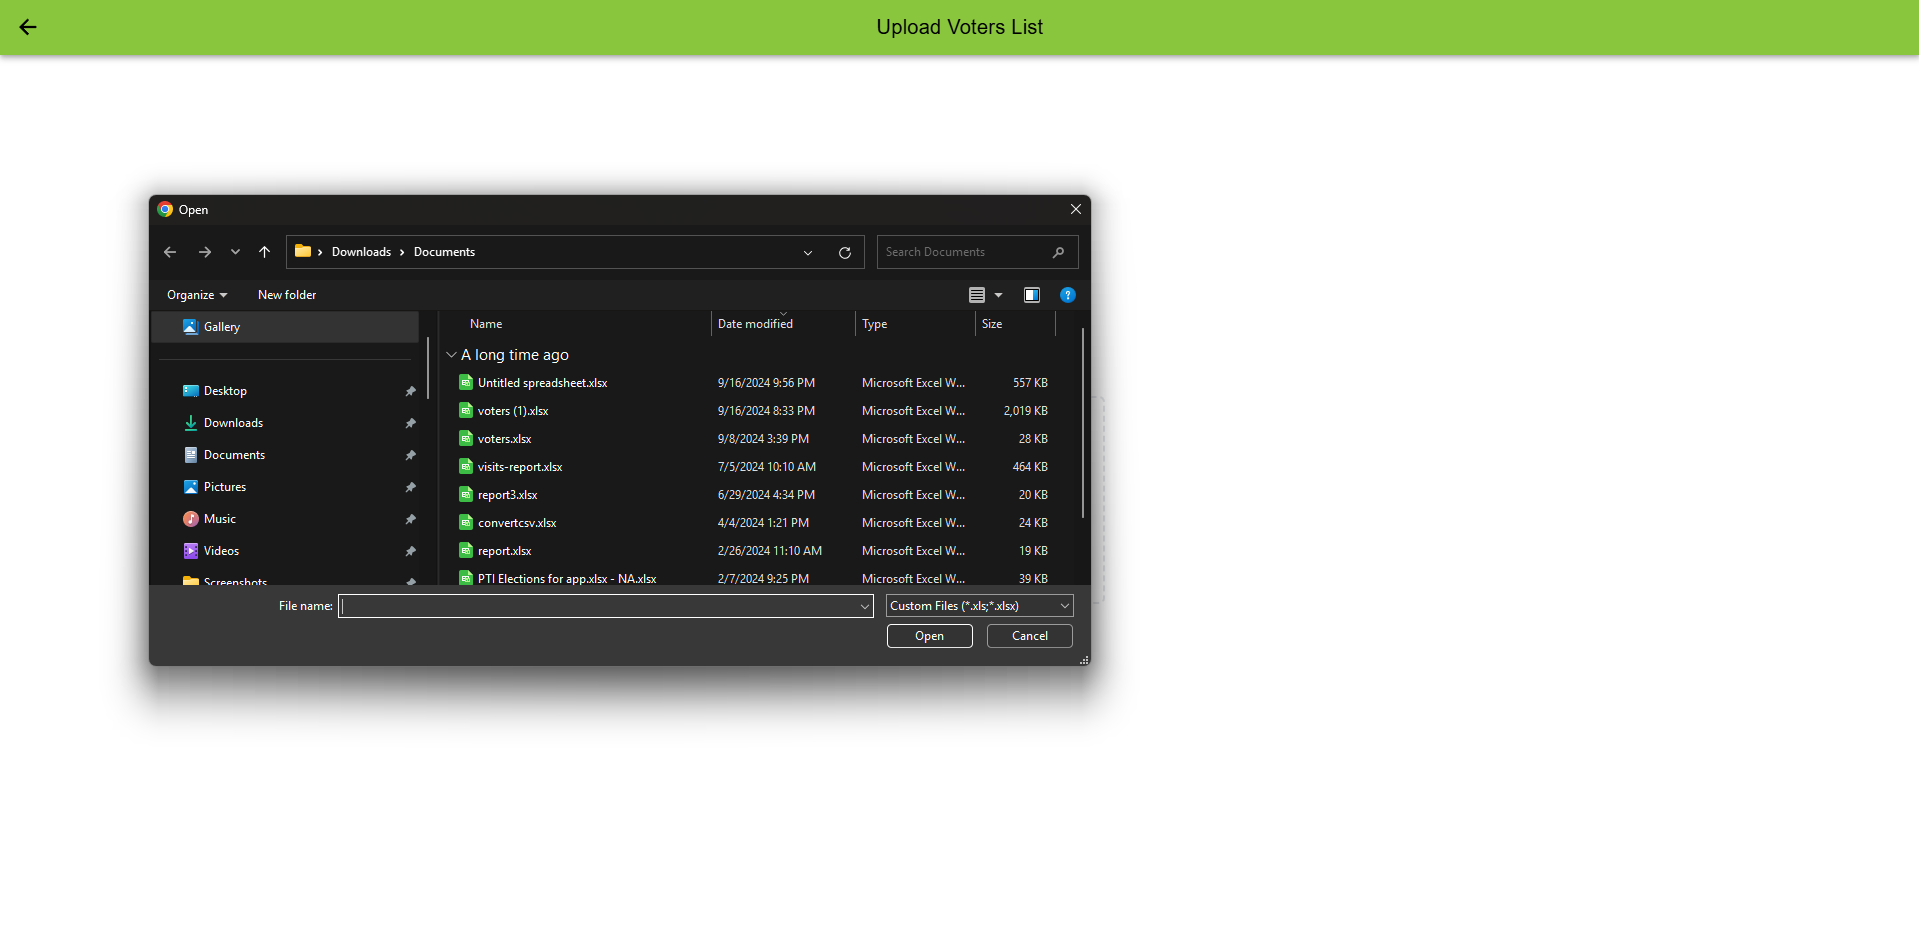
Task: Click the search magnifier icon in Search Documents
Action: 1058,252
